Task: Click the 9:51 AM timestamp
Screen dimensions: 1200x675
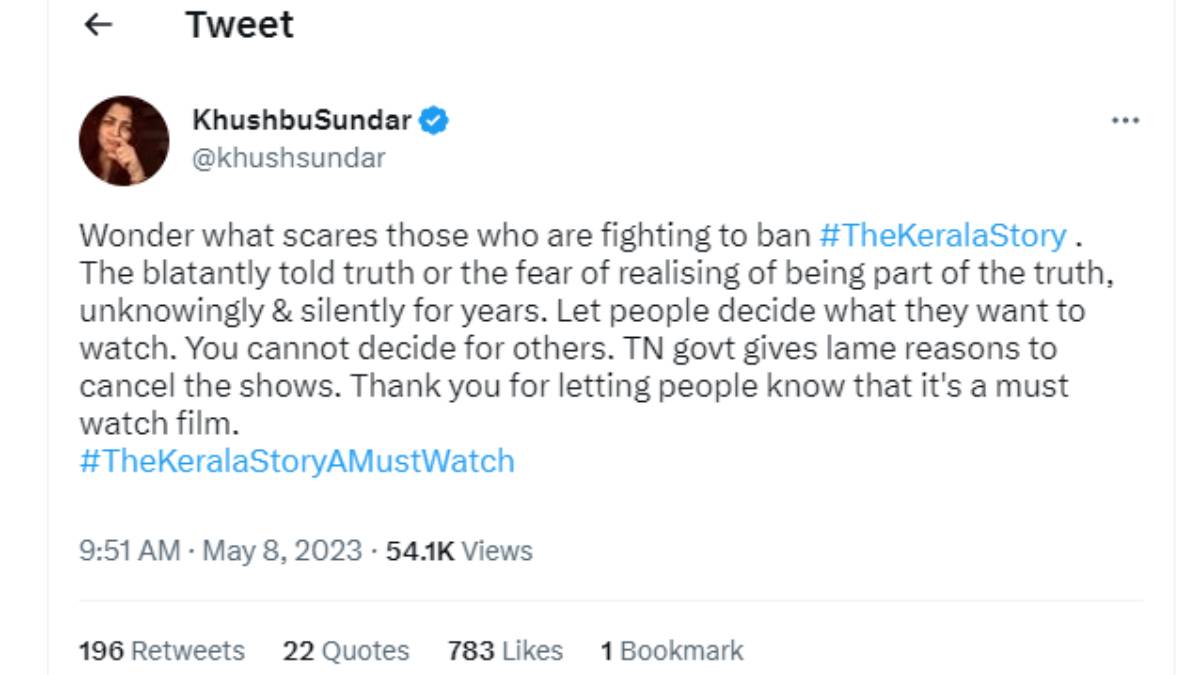Action: tap(130, 551)
